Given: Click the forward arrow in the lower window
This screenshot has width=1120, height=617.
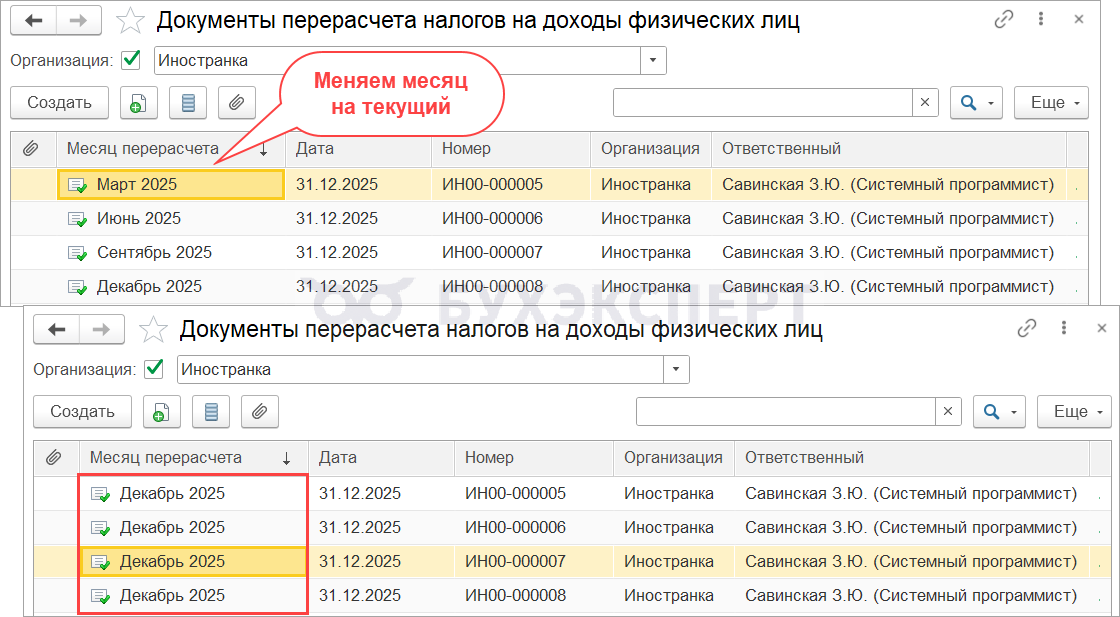Looking at the screenshot, I should tap(102, 329).
